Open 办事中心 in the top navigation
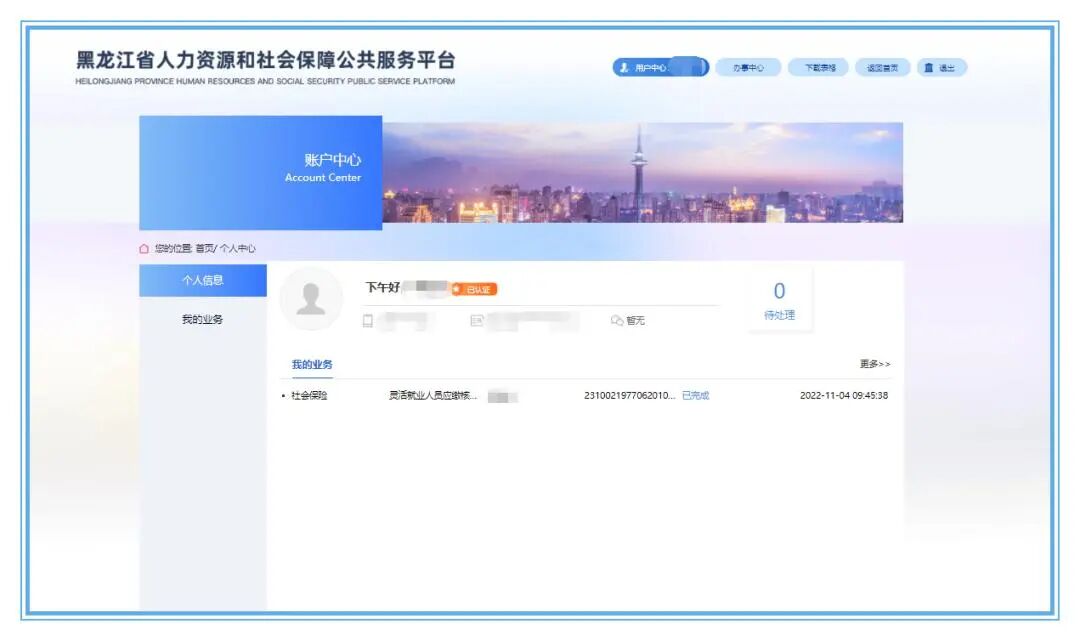The width and height of the screenshot is (1080, 641). (748, 67)
